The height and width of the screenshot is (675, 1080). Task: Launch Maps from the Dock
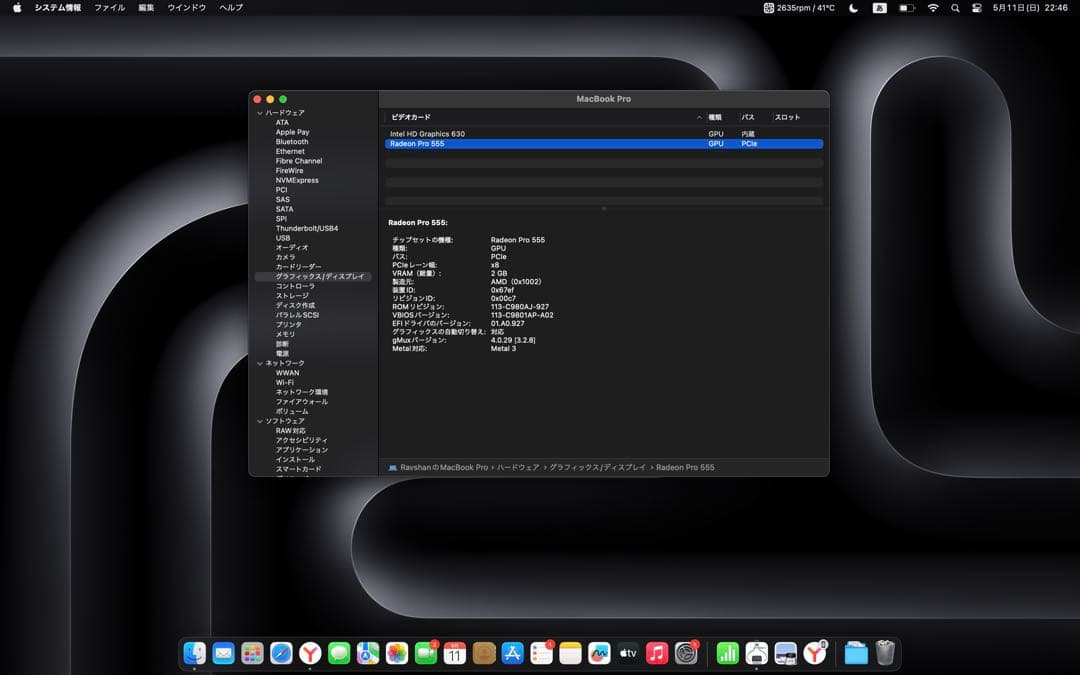pos(368,652)
